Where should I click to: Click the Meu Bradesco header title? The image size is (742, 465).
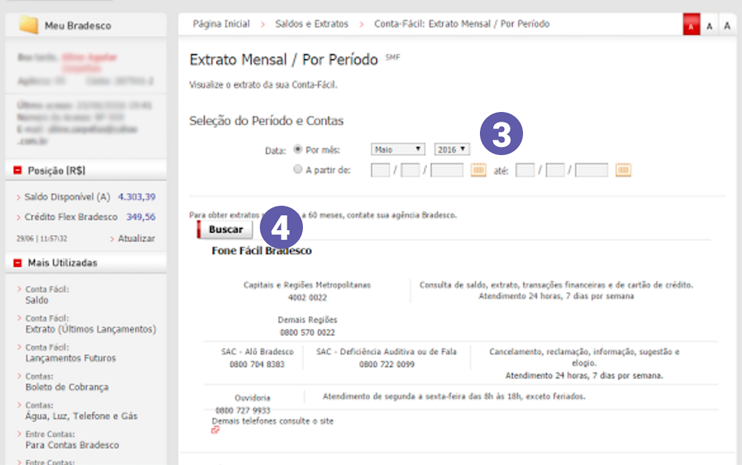point(78,26)
